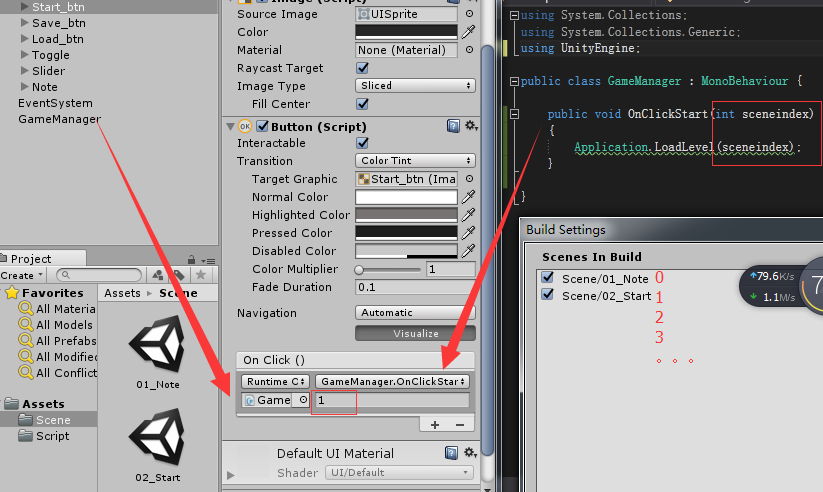This screenshot has width=823, height=492.
Task: Click Fade Duration value field
Action: tap(415, 287)
